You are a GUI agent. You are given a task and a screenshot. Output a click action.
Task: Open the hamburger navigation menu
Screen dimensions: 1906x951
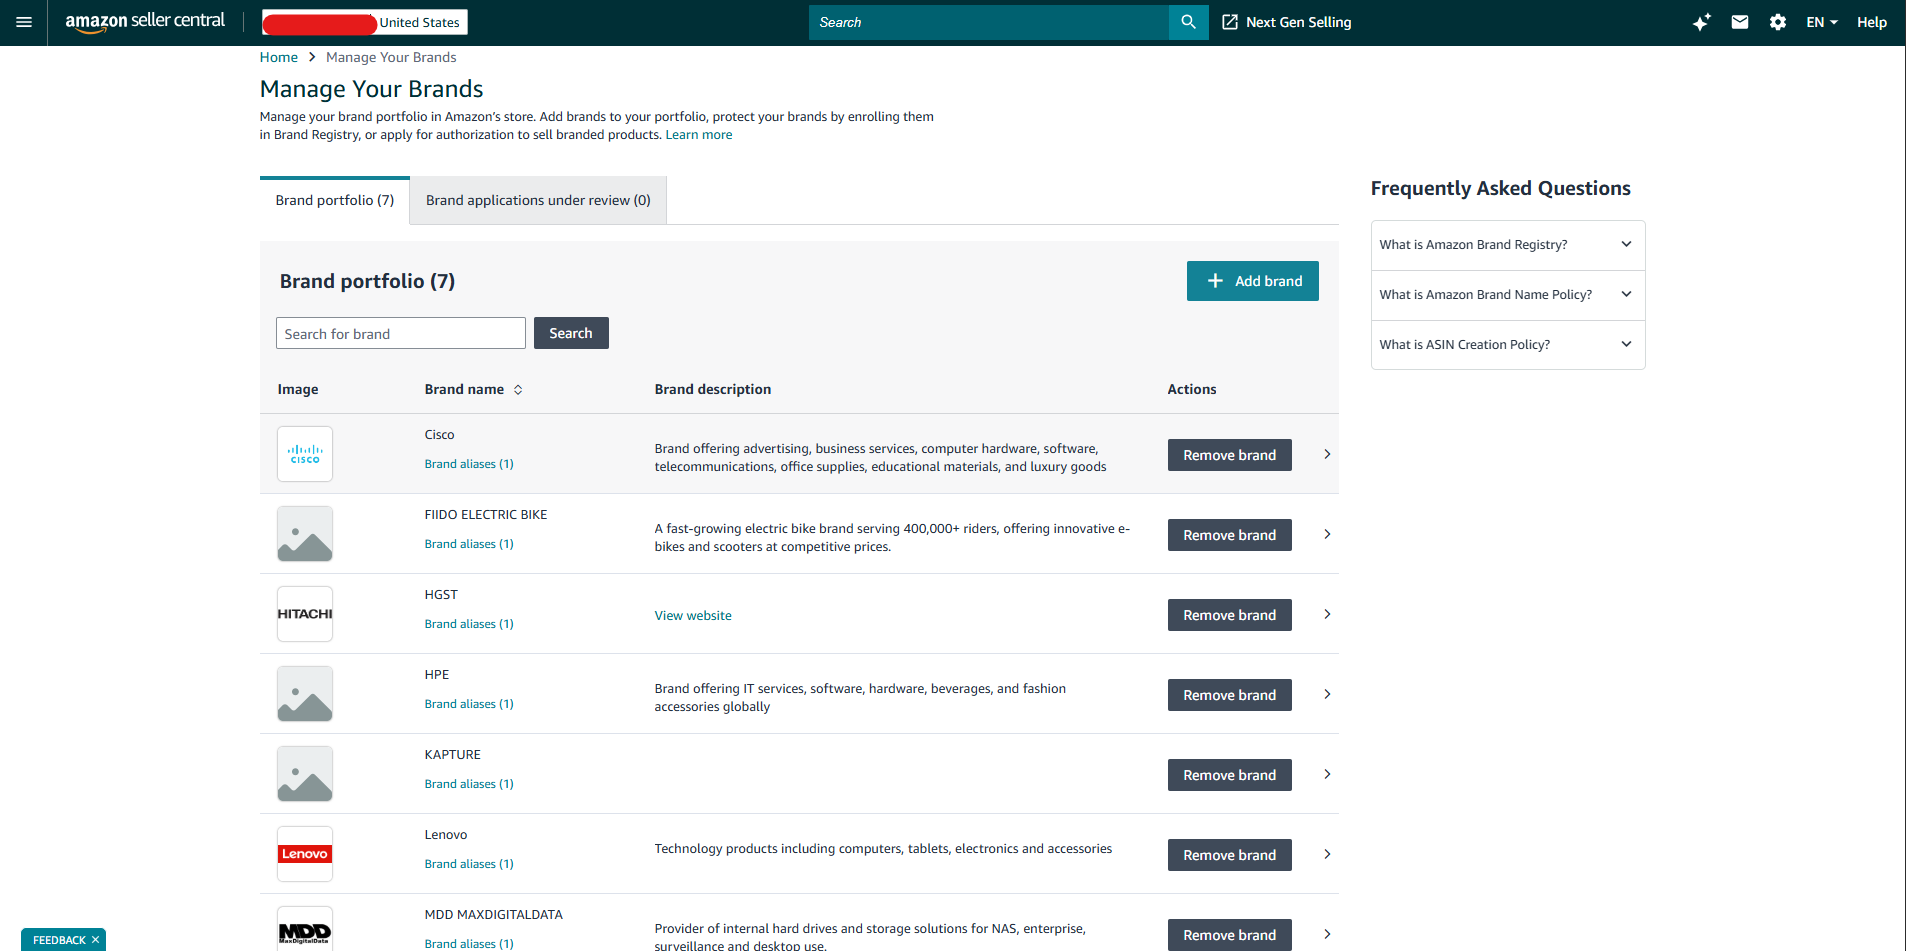point(24,22)
